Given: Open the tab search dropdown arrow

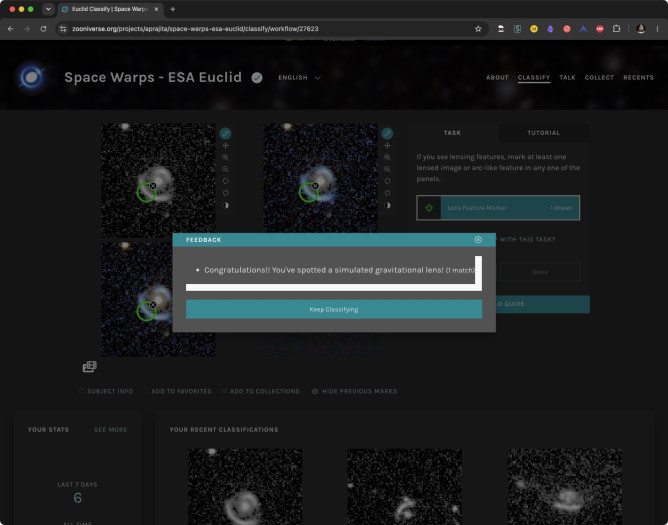Looking at the screenshot, I should [x=48, y=9].
